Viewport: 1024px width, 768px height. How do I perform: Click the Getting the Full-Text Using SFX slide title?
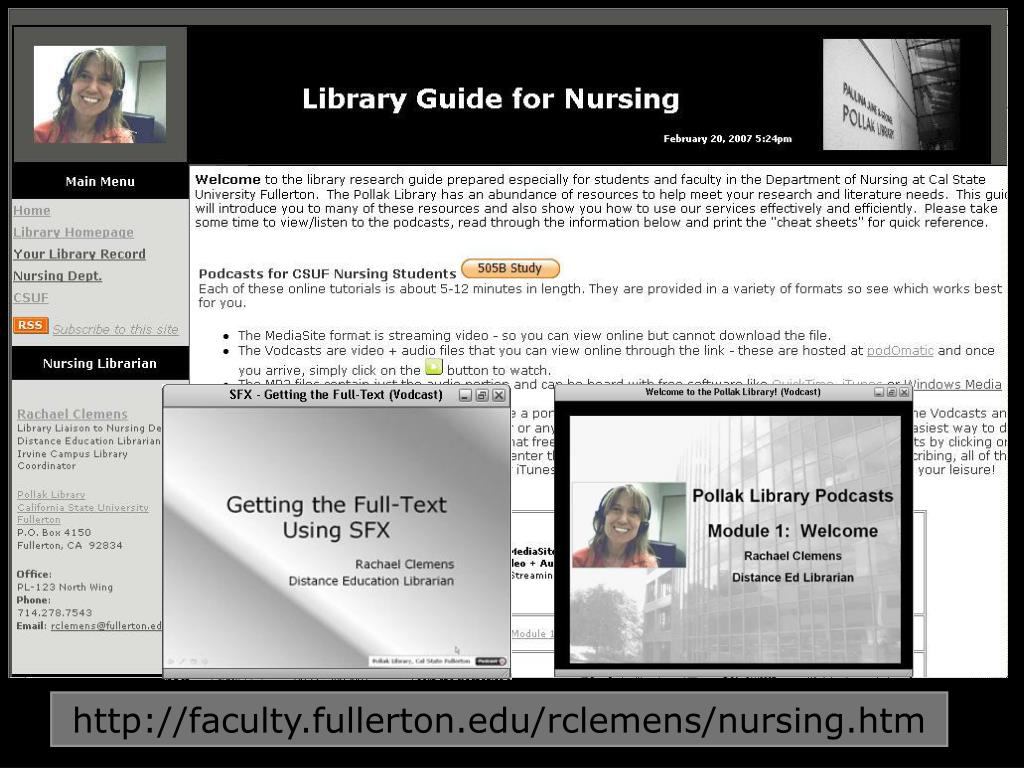[x=336, y=517]
